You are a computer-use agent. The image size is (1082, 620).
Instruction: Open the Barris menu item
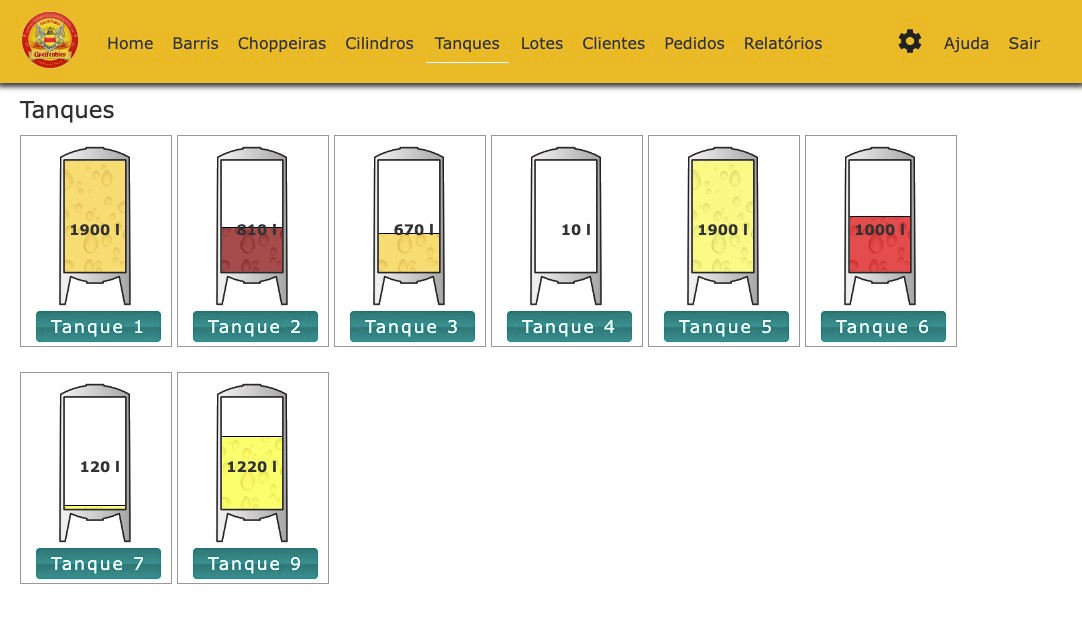pos(195,43)
